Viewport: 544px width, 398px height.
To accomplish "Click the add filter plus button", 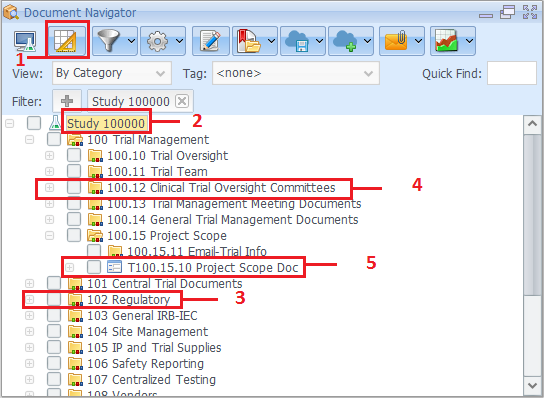I will coord(67,101).
